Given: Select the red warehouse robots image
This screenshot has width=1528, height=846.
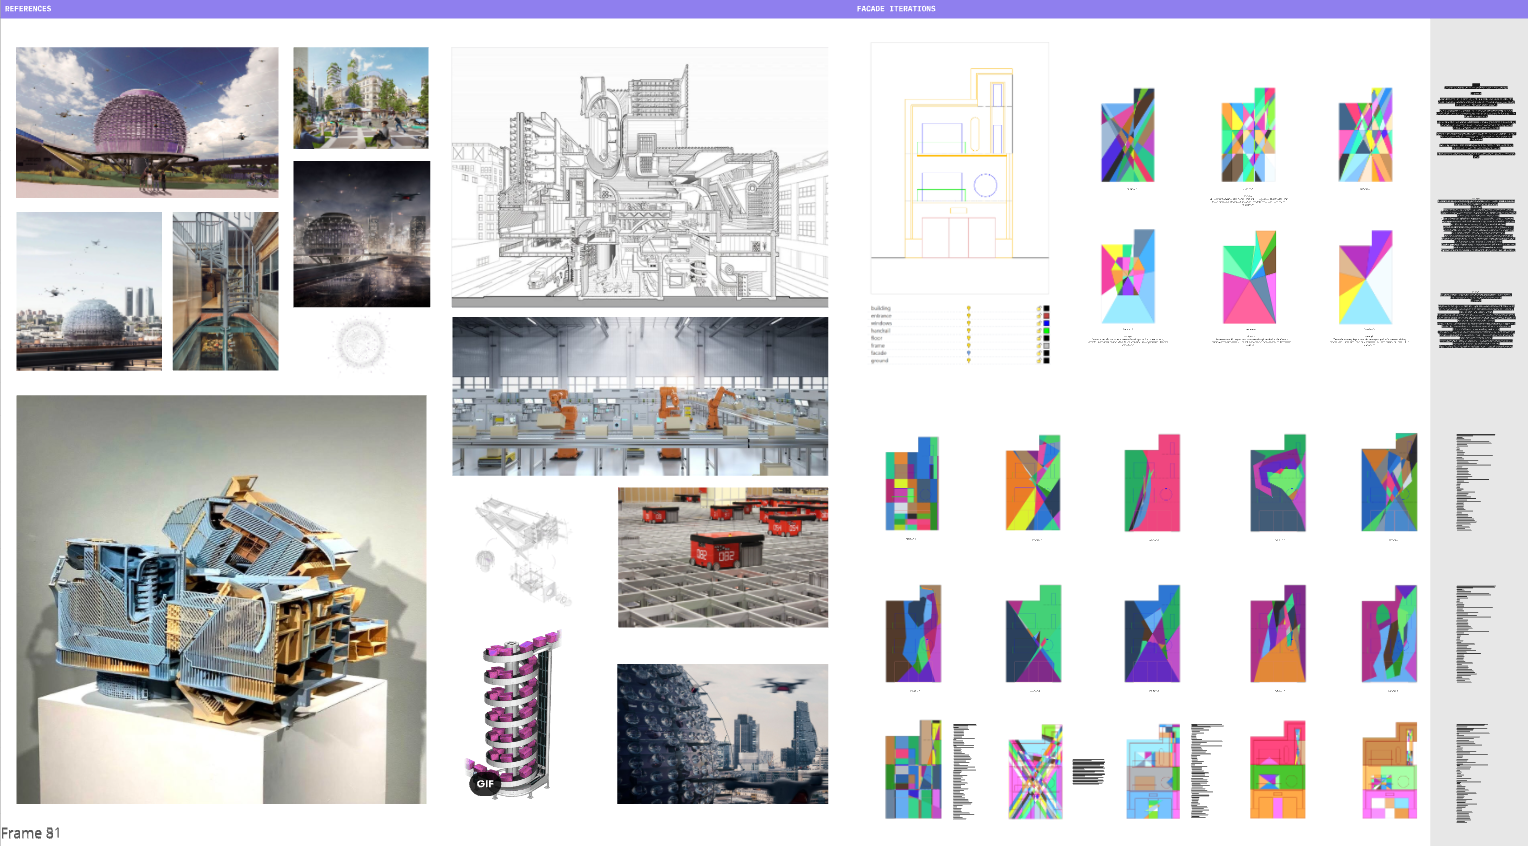Looking at the screenshot, I should pyautogui.click(x=723, y=557).
